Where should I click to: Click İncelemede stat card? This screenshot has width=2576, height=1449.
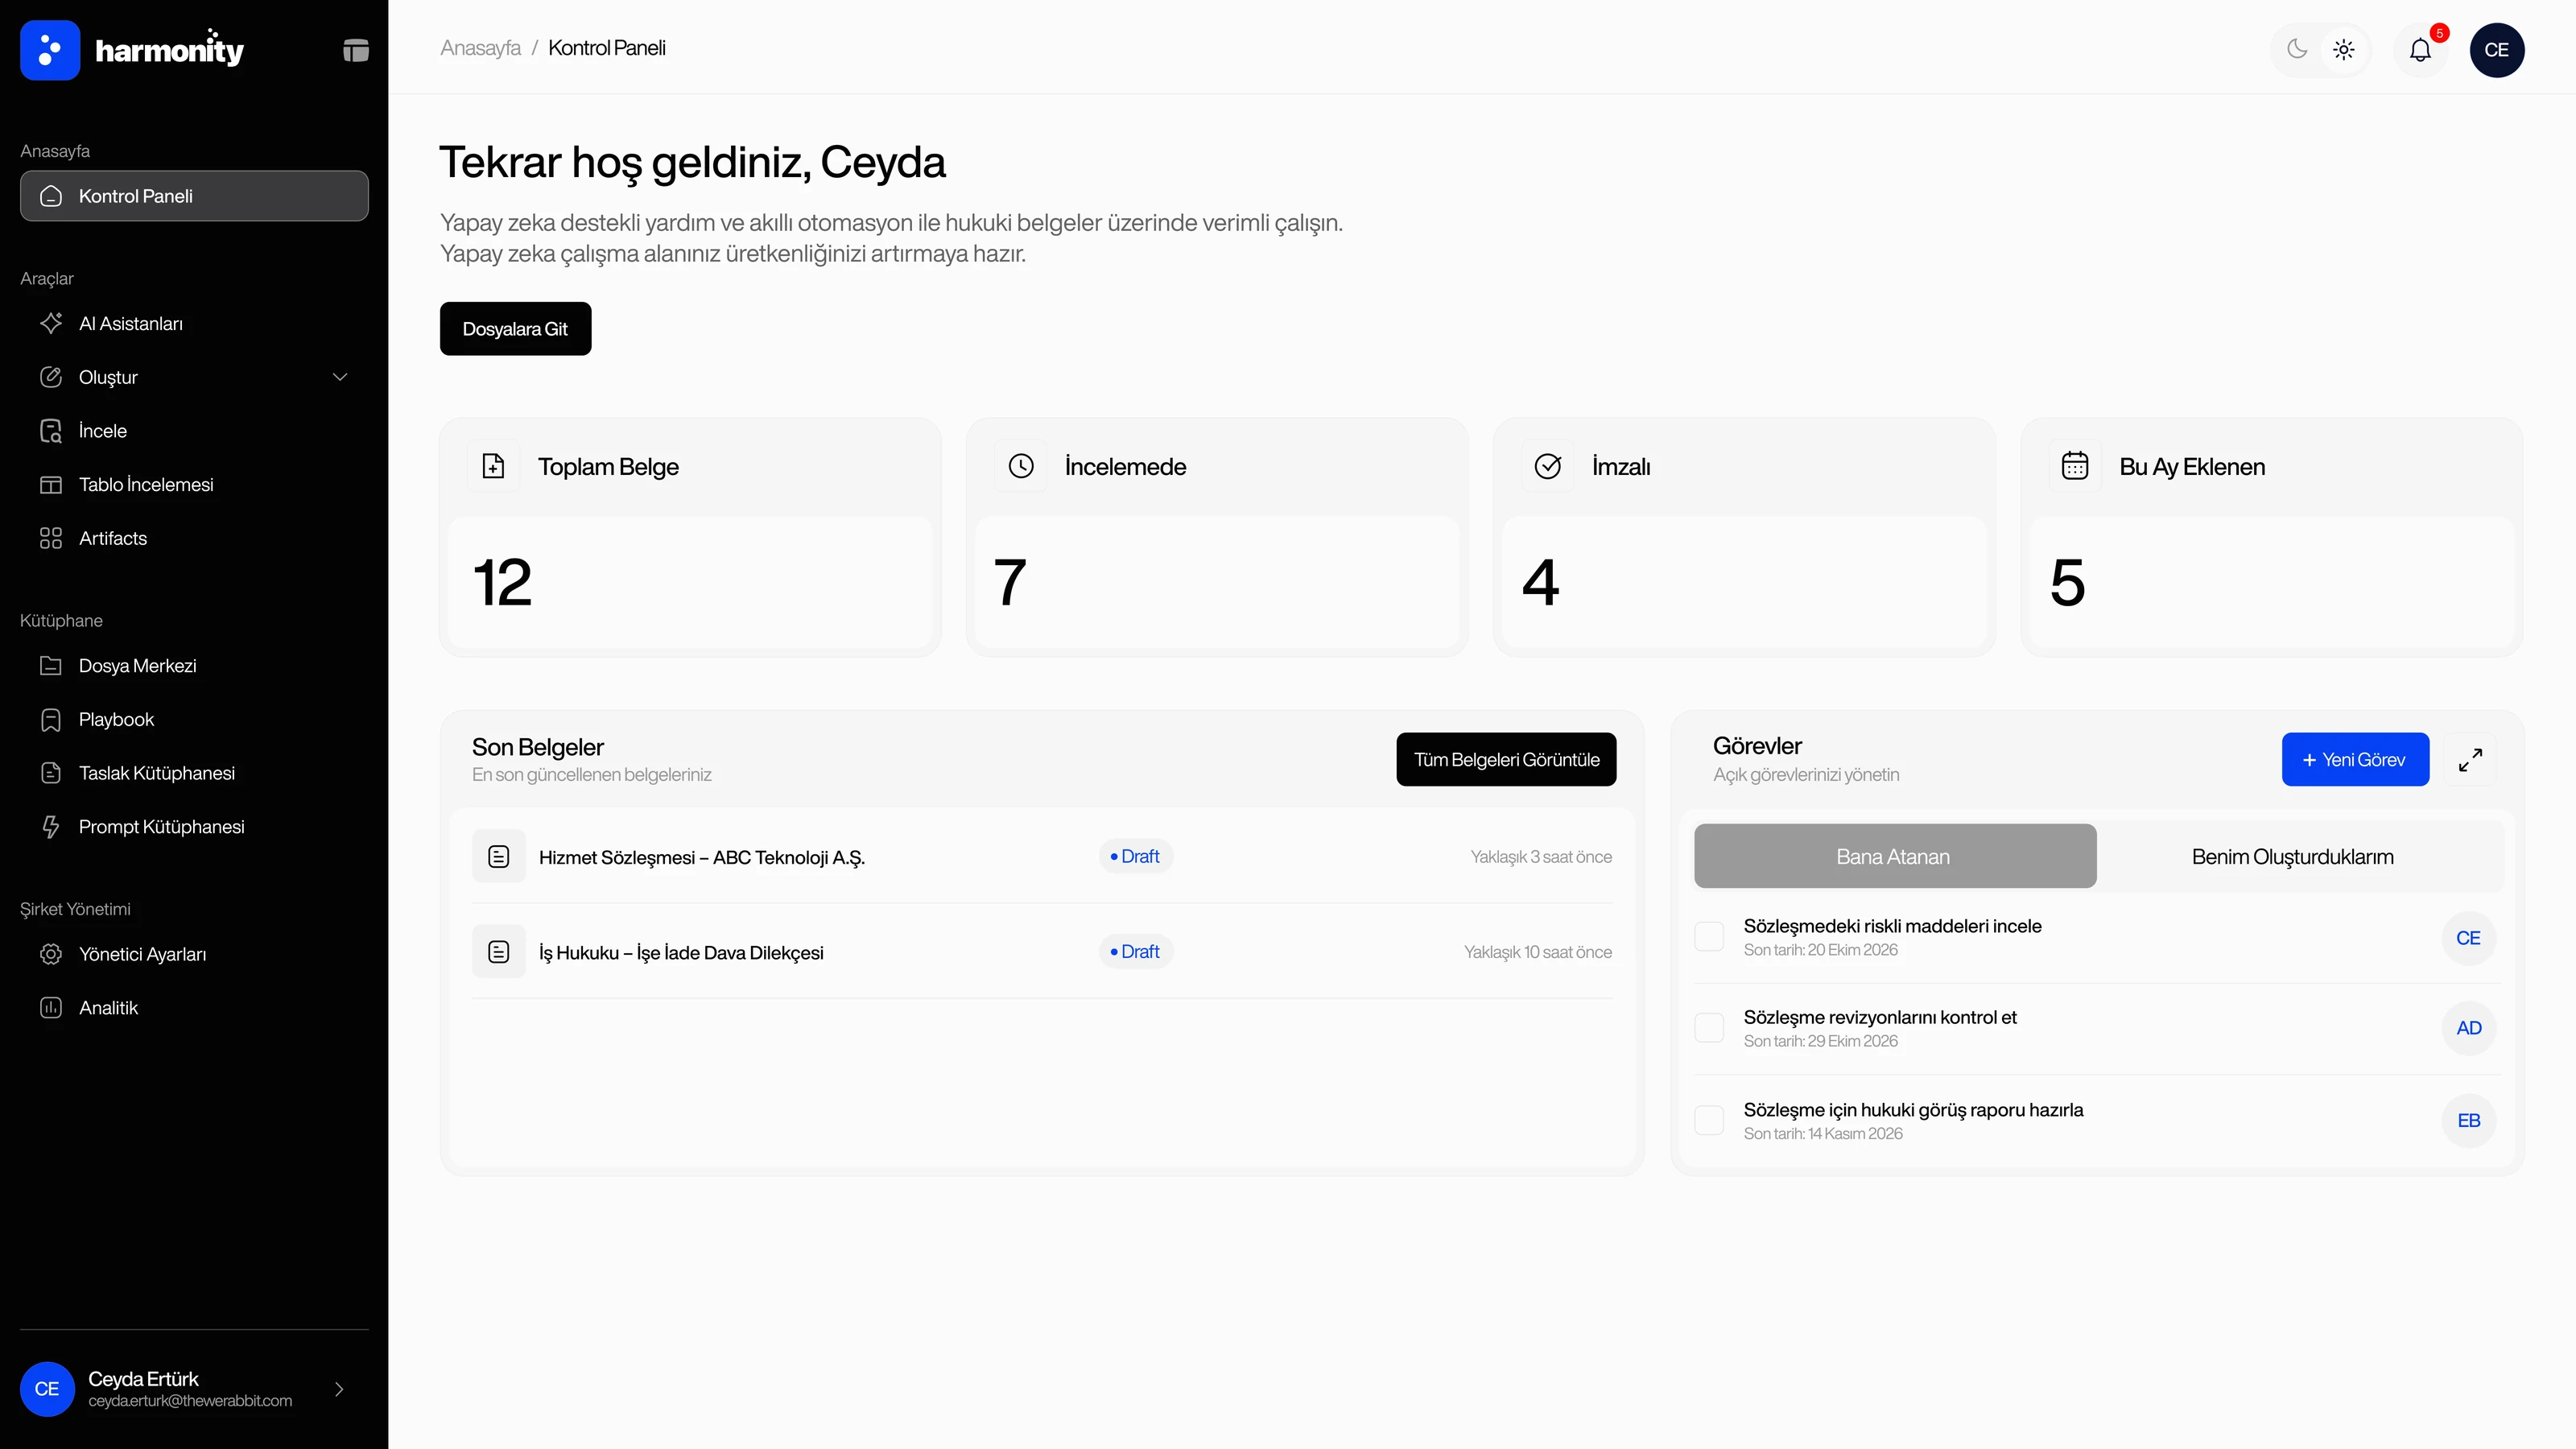[x=1217, y=537]
